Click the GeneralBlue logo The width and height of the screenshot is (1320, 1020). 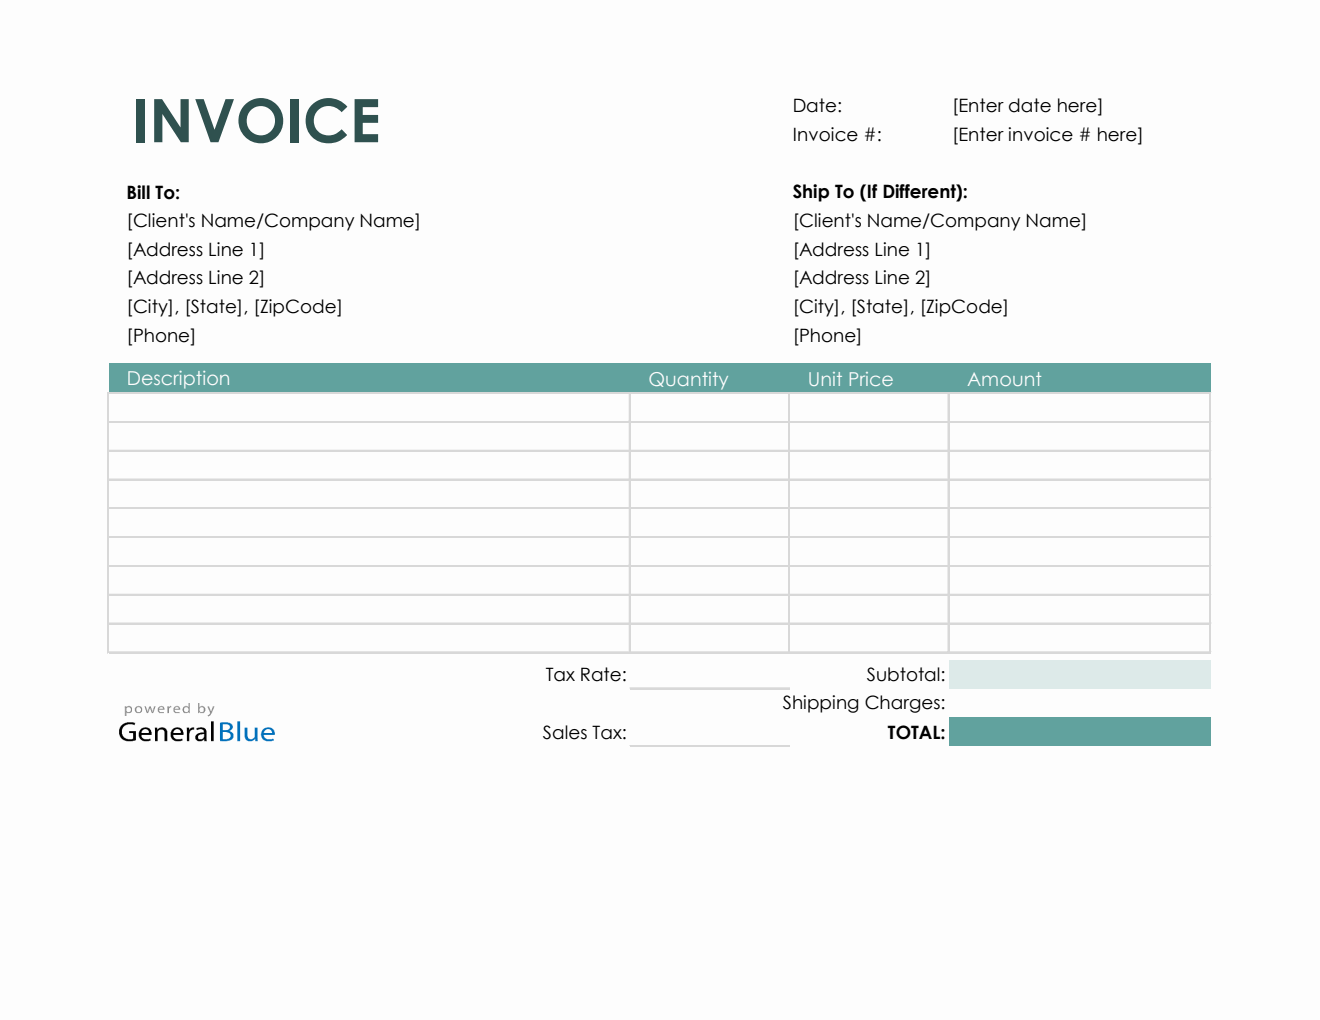coord(196,732)
